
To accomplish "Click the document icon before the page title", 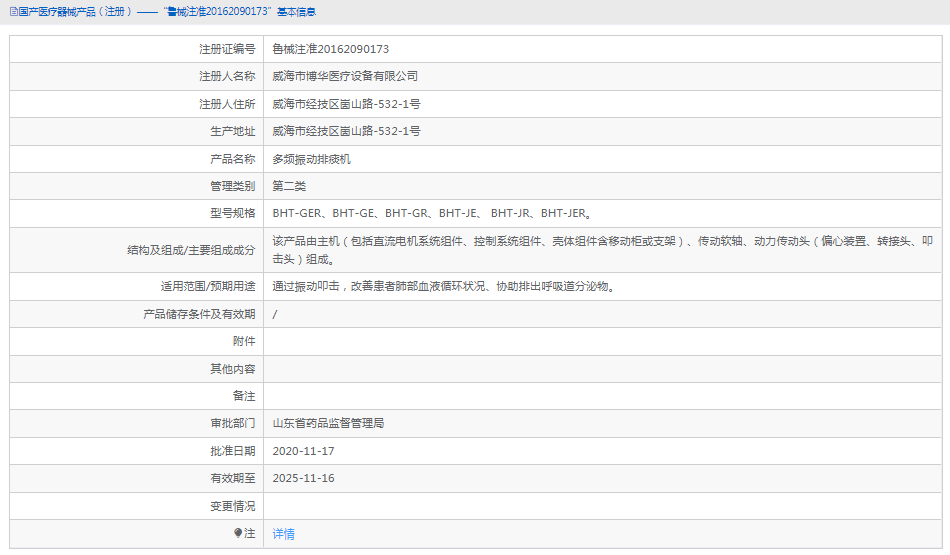I will [x=14, y=11].
